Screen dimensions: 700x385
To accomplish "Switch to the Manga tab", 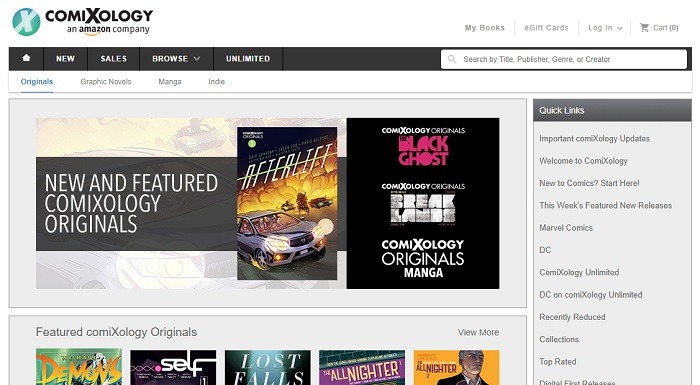I will click(170, 82).
